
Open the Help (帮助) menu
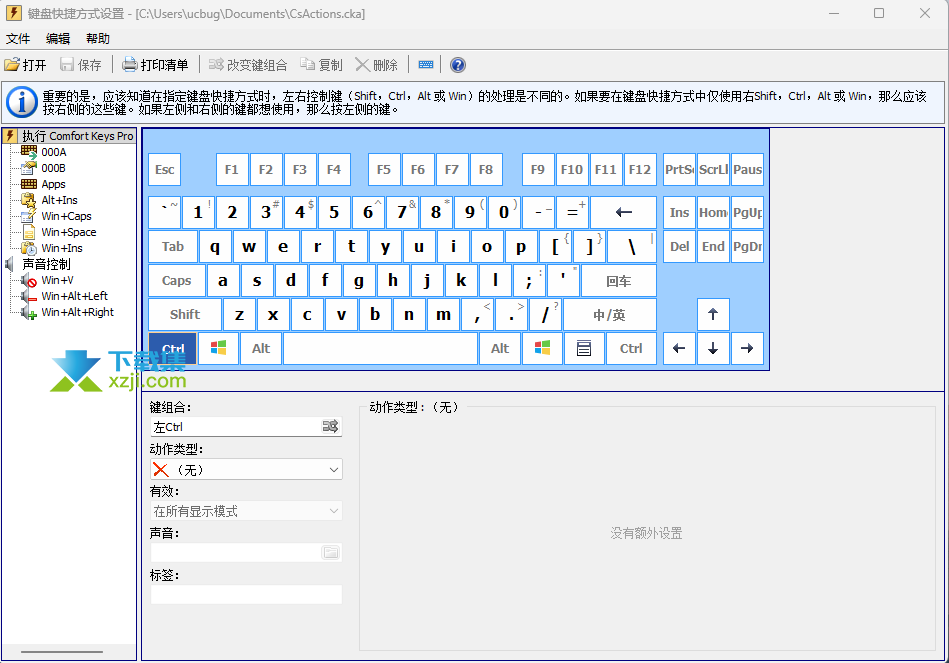point(97,39)
